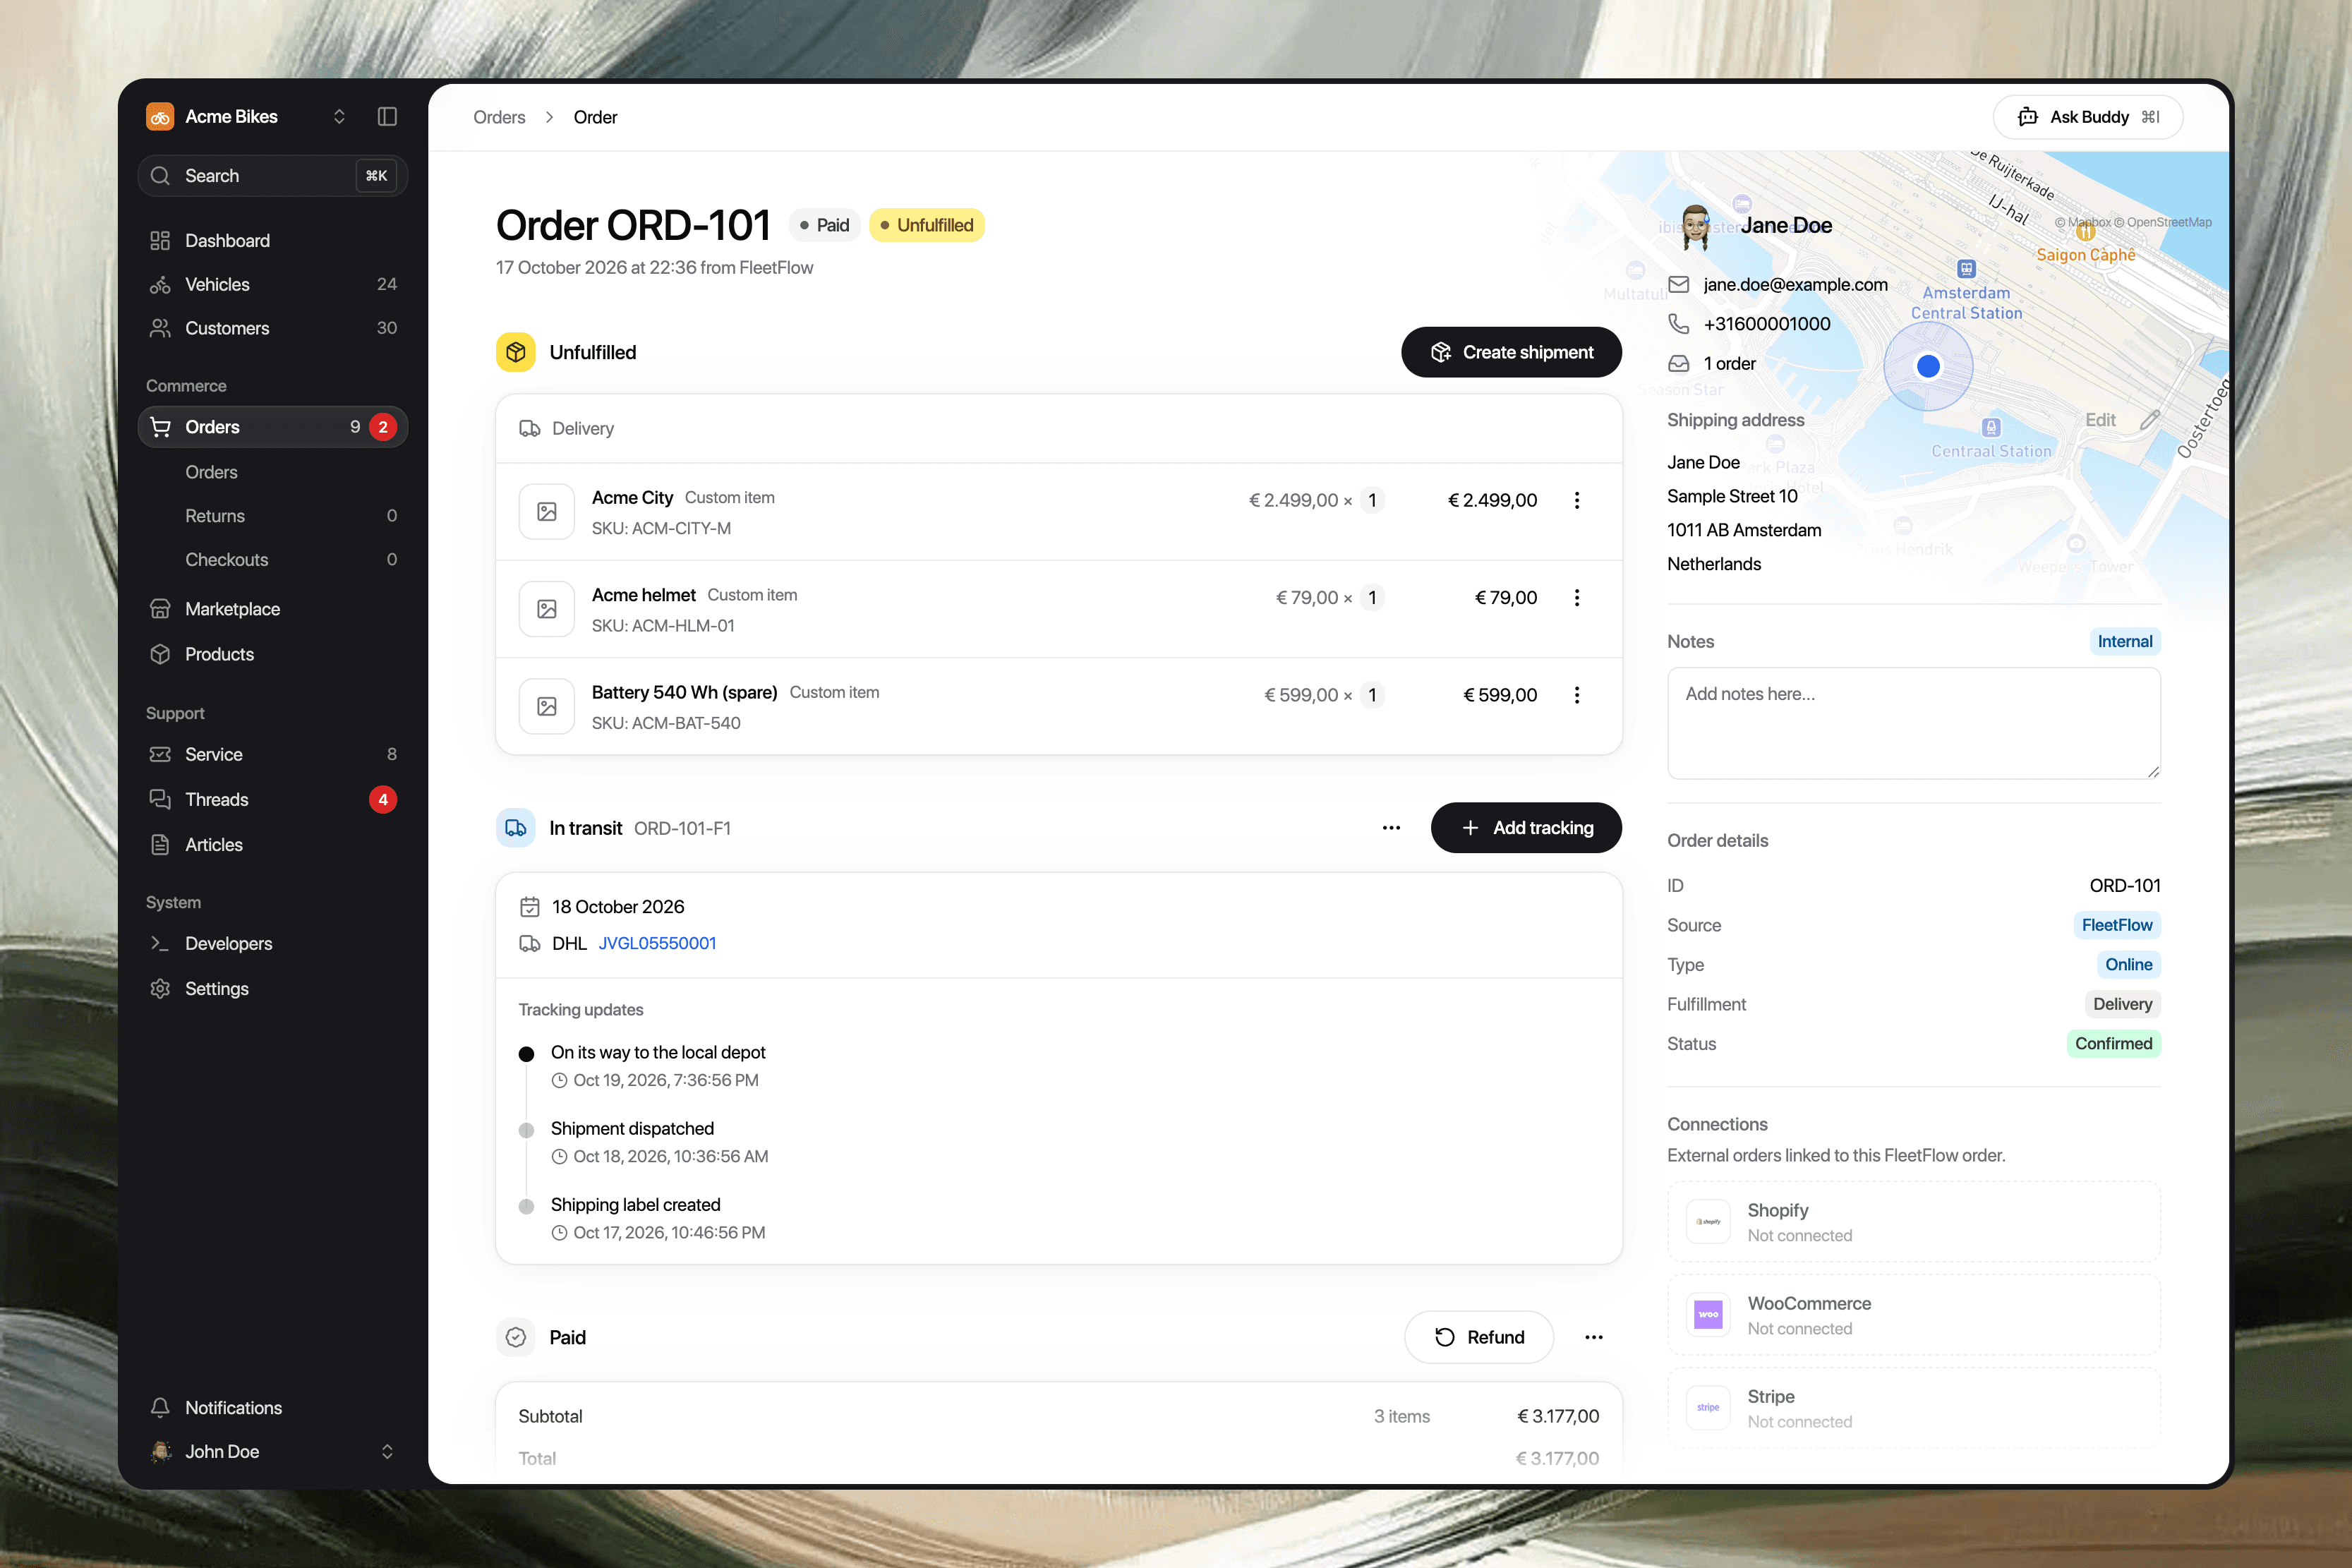Open the Paid section more options
Viewport: 2352px width, 1568px height.
tap(1594, 1337)
